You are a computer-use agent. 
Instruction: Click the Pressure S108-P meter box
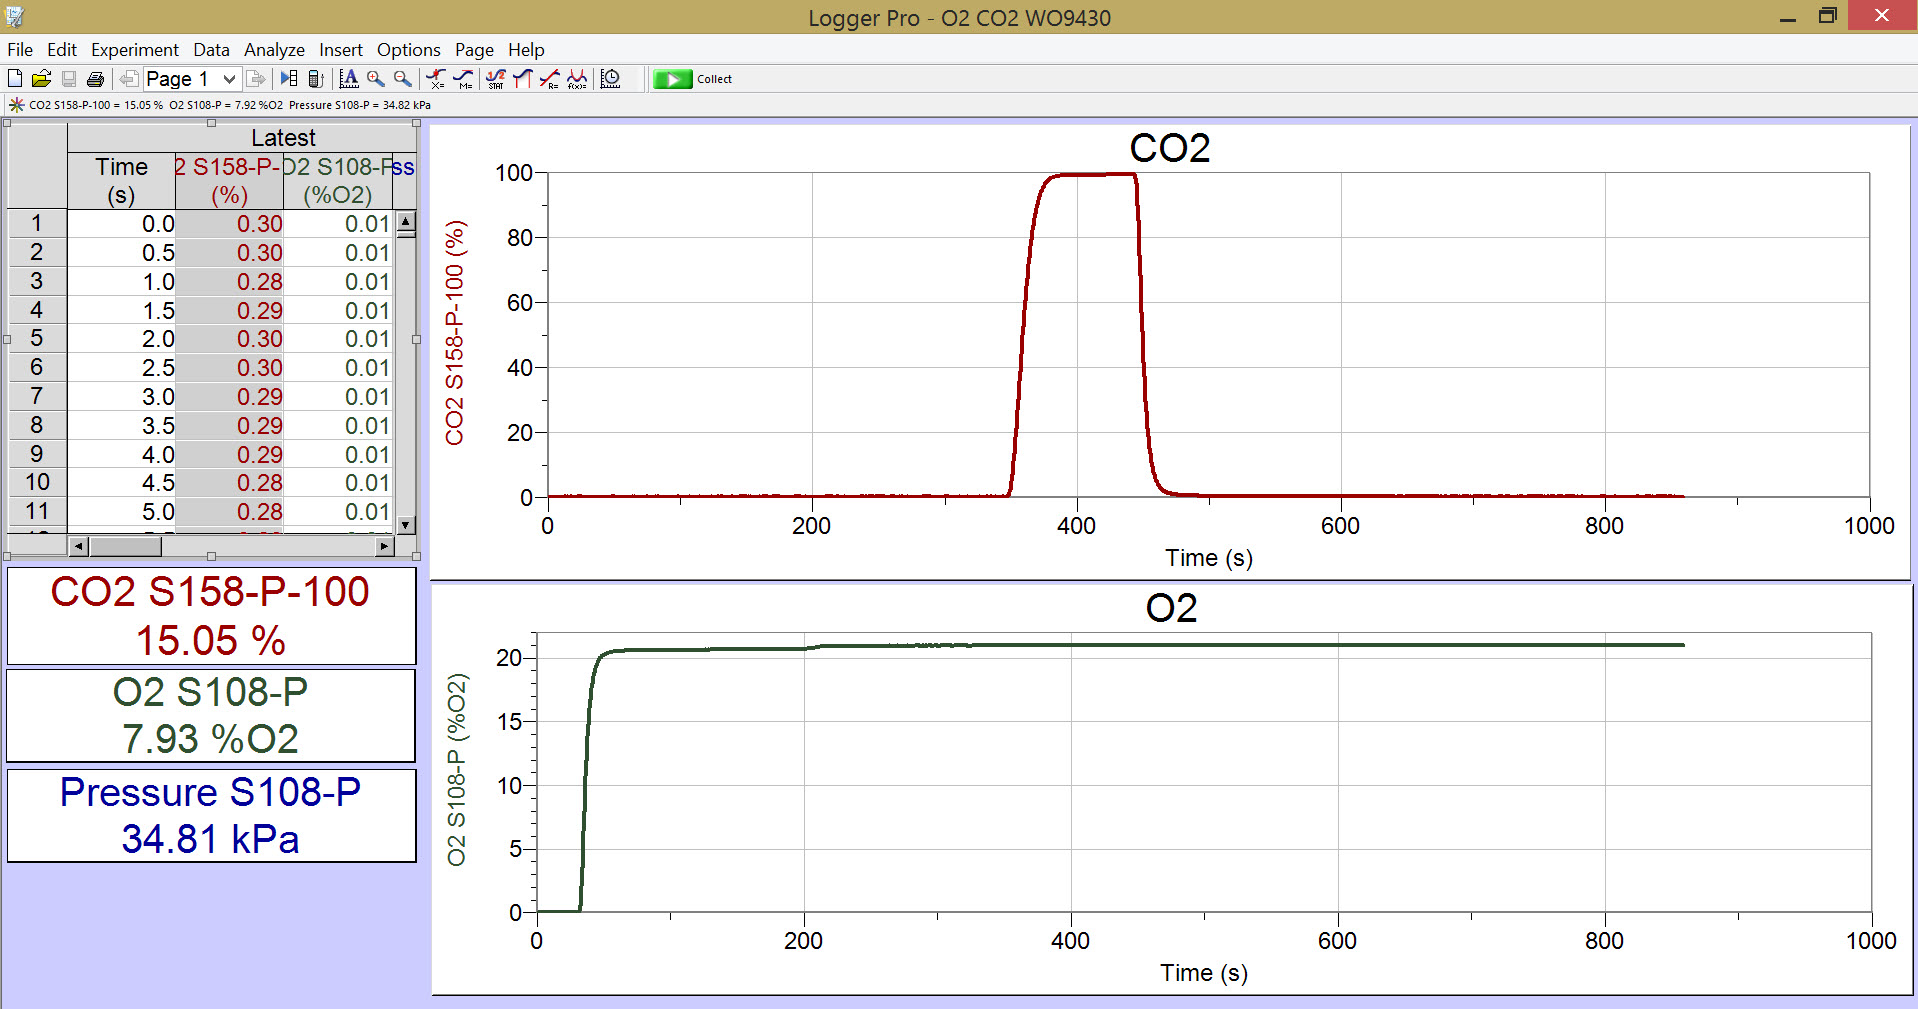click(210, 815)
